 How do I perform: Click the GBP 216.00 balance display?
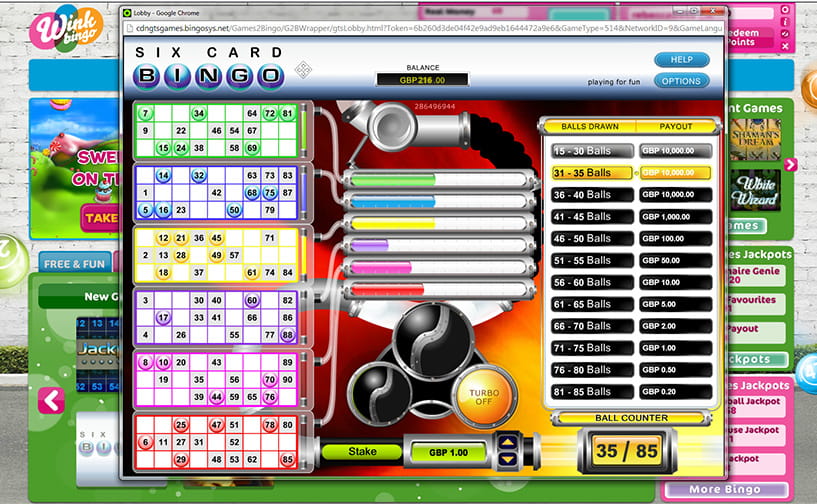pos(423,80)
